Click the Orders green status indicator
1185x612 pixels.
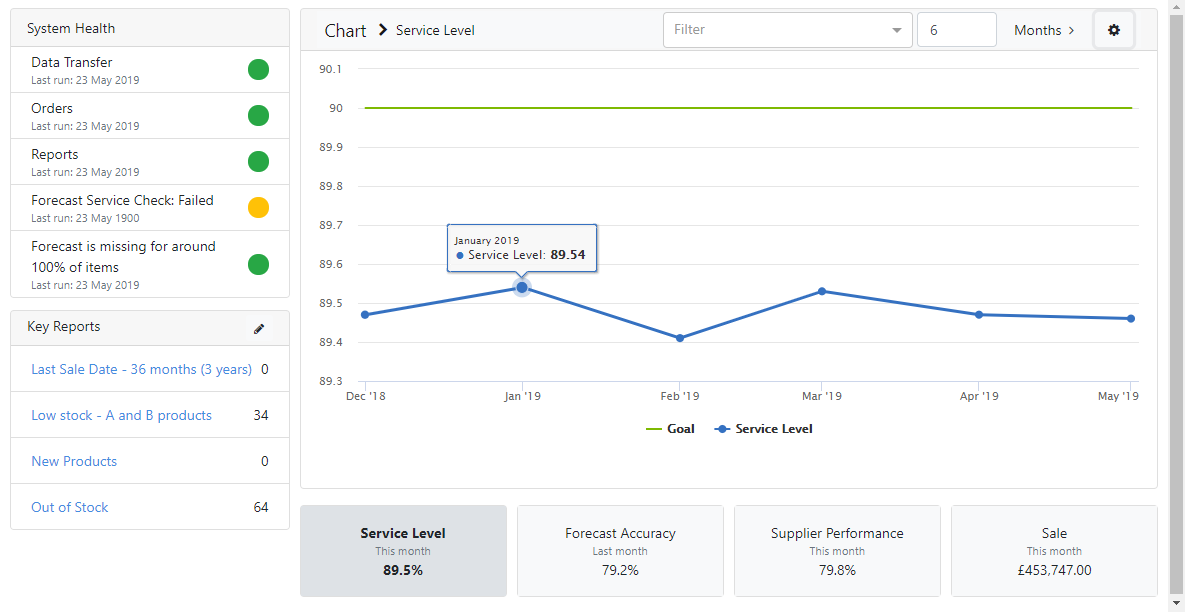click(x=258, y=116)
